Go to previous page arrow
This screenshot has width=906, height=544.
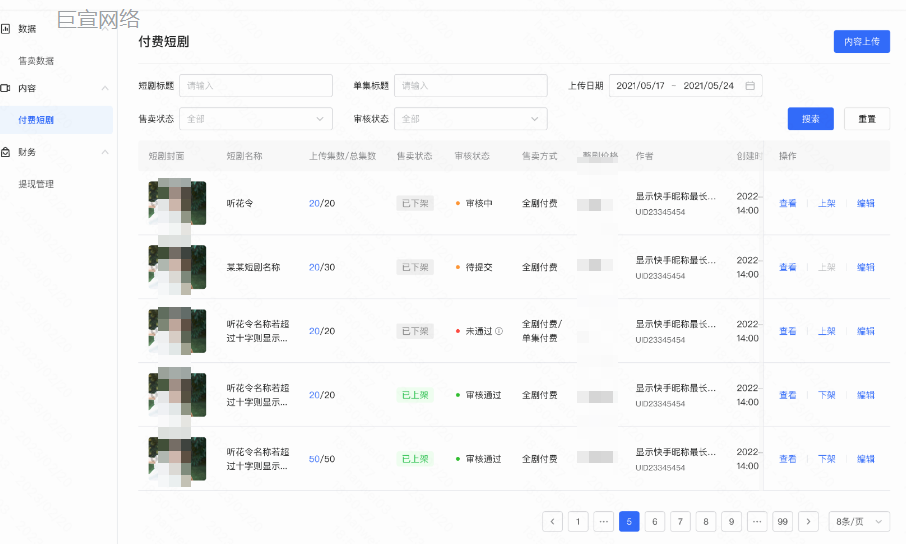tap(552, 521)
